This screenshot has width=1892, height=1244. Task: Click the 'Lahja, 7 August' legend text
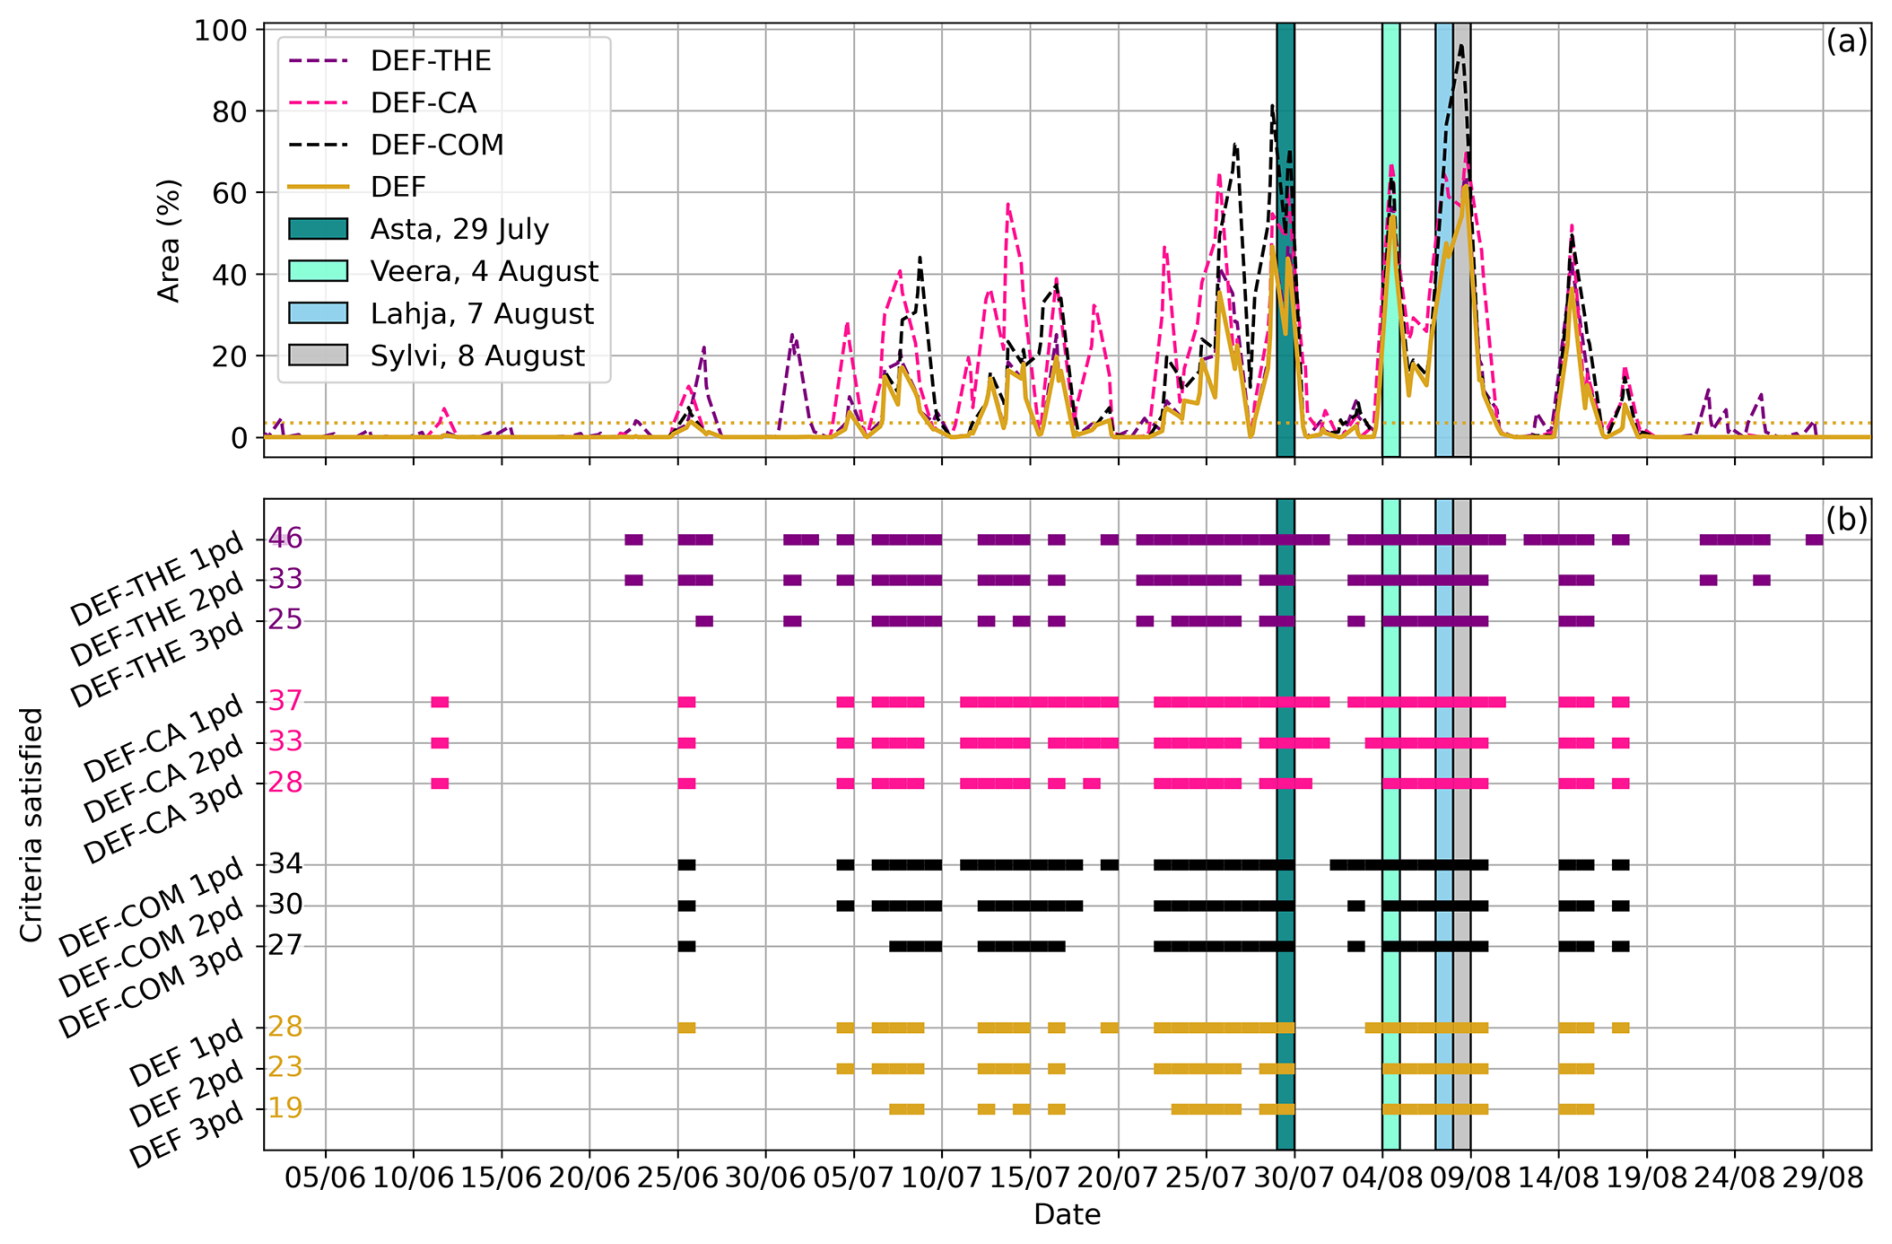coord(482,313)
